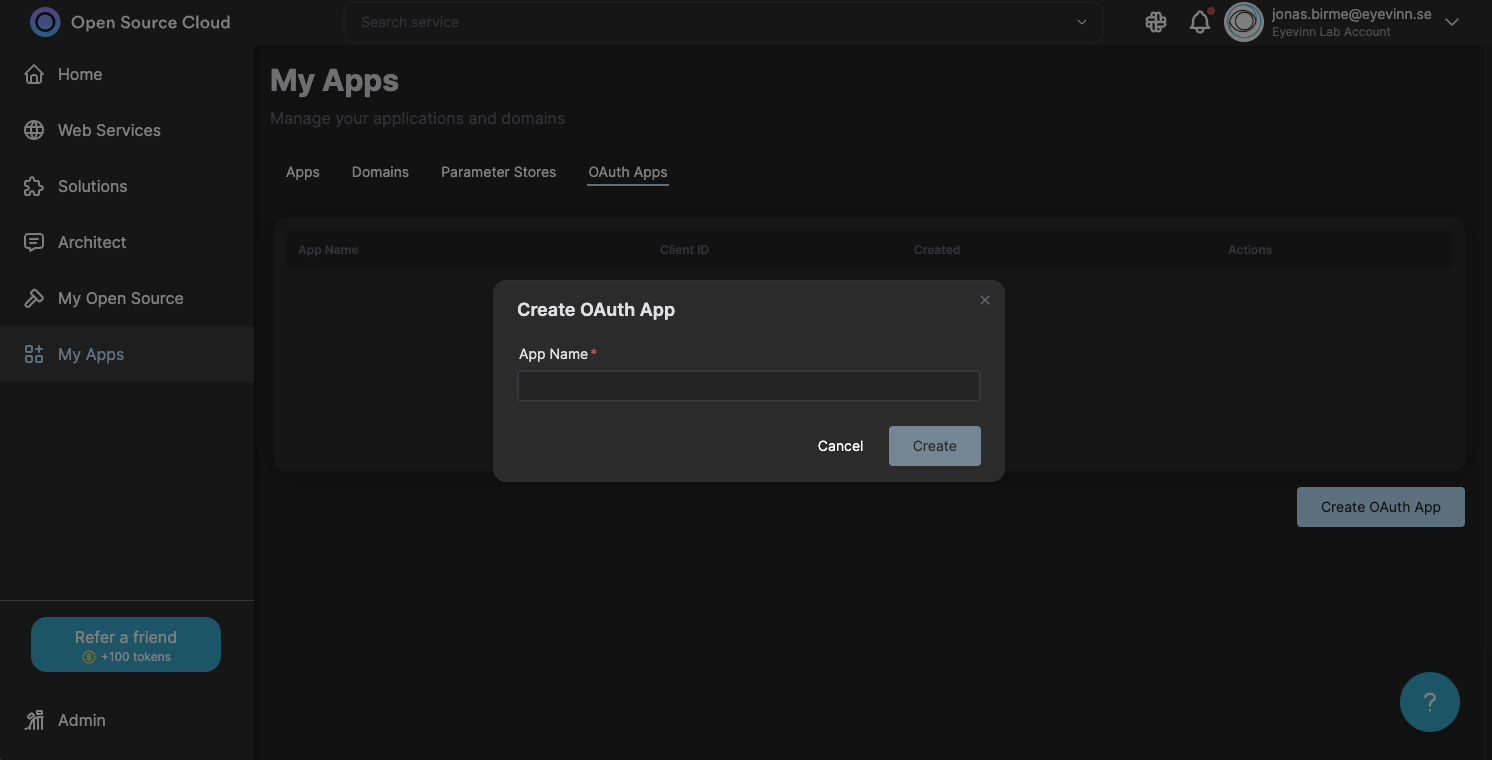The width and height of the screenshot is (1492, 760).
Task: Click the My Apps grid icon
Action: click(33, 353)
